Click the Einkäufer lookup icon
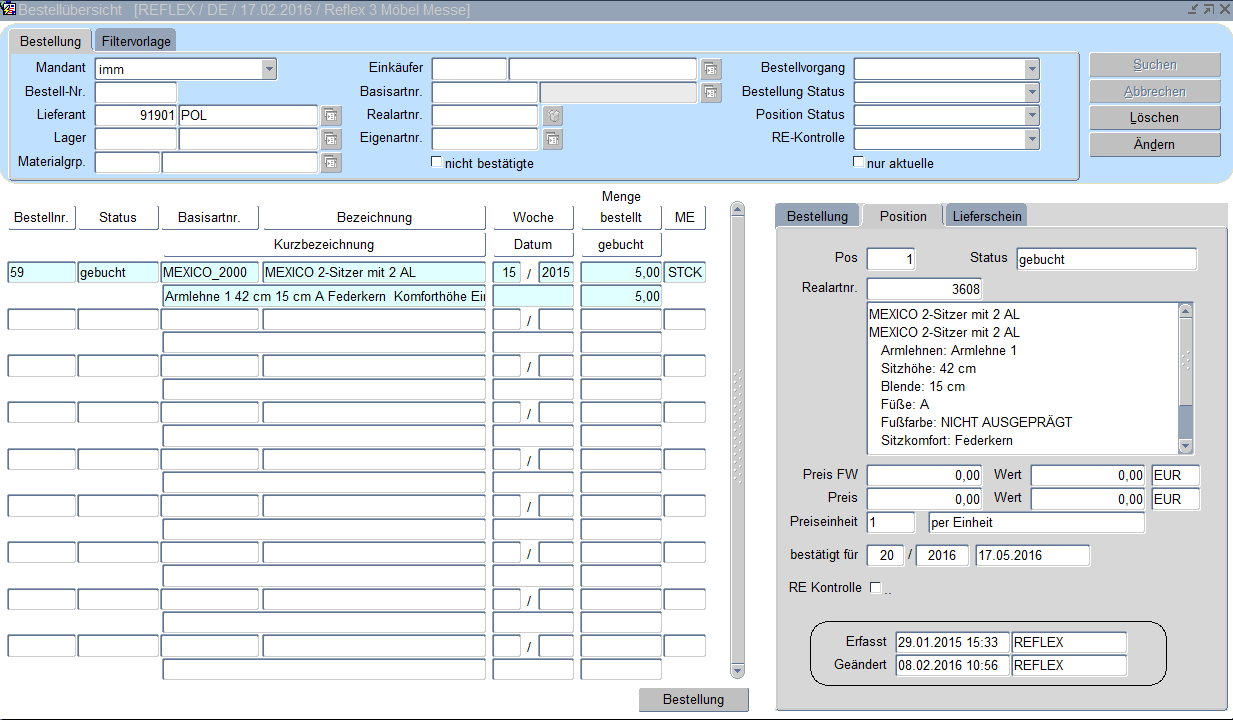The width and height of the screenshot is (1233, 720). pos(710,69)
